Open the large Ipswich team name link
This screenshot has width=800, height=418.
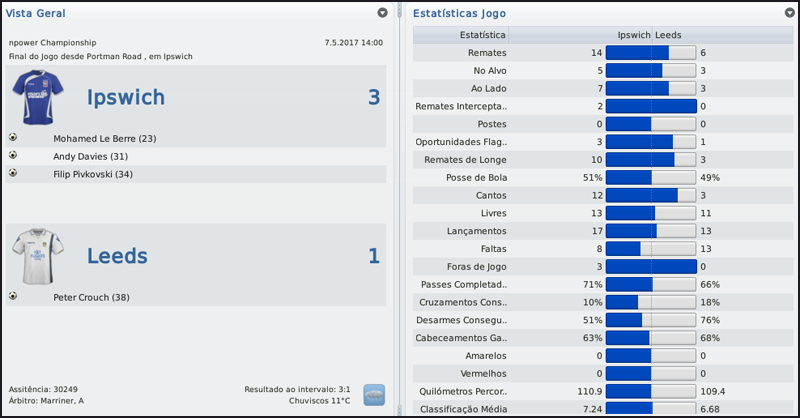pyautogui.click(x=125, y=97)
